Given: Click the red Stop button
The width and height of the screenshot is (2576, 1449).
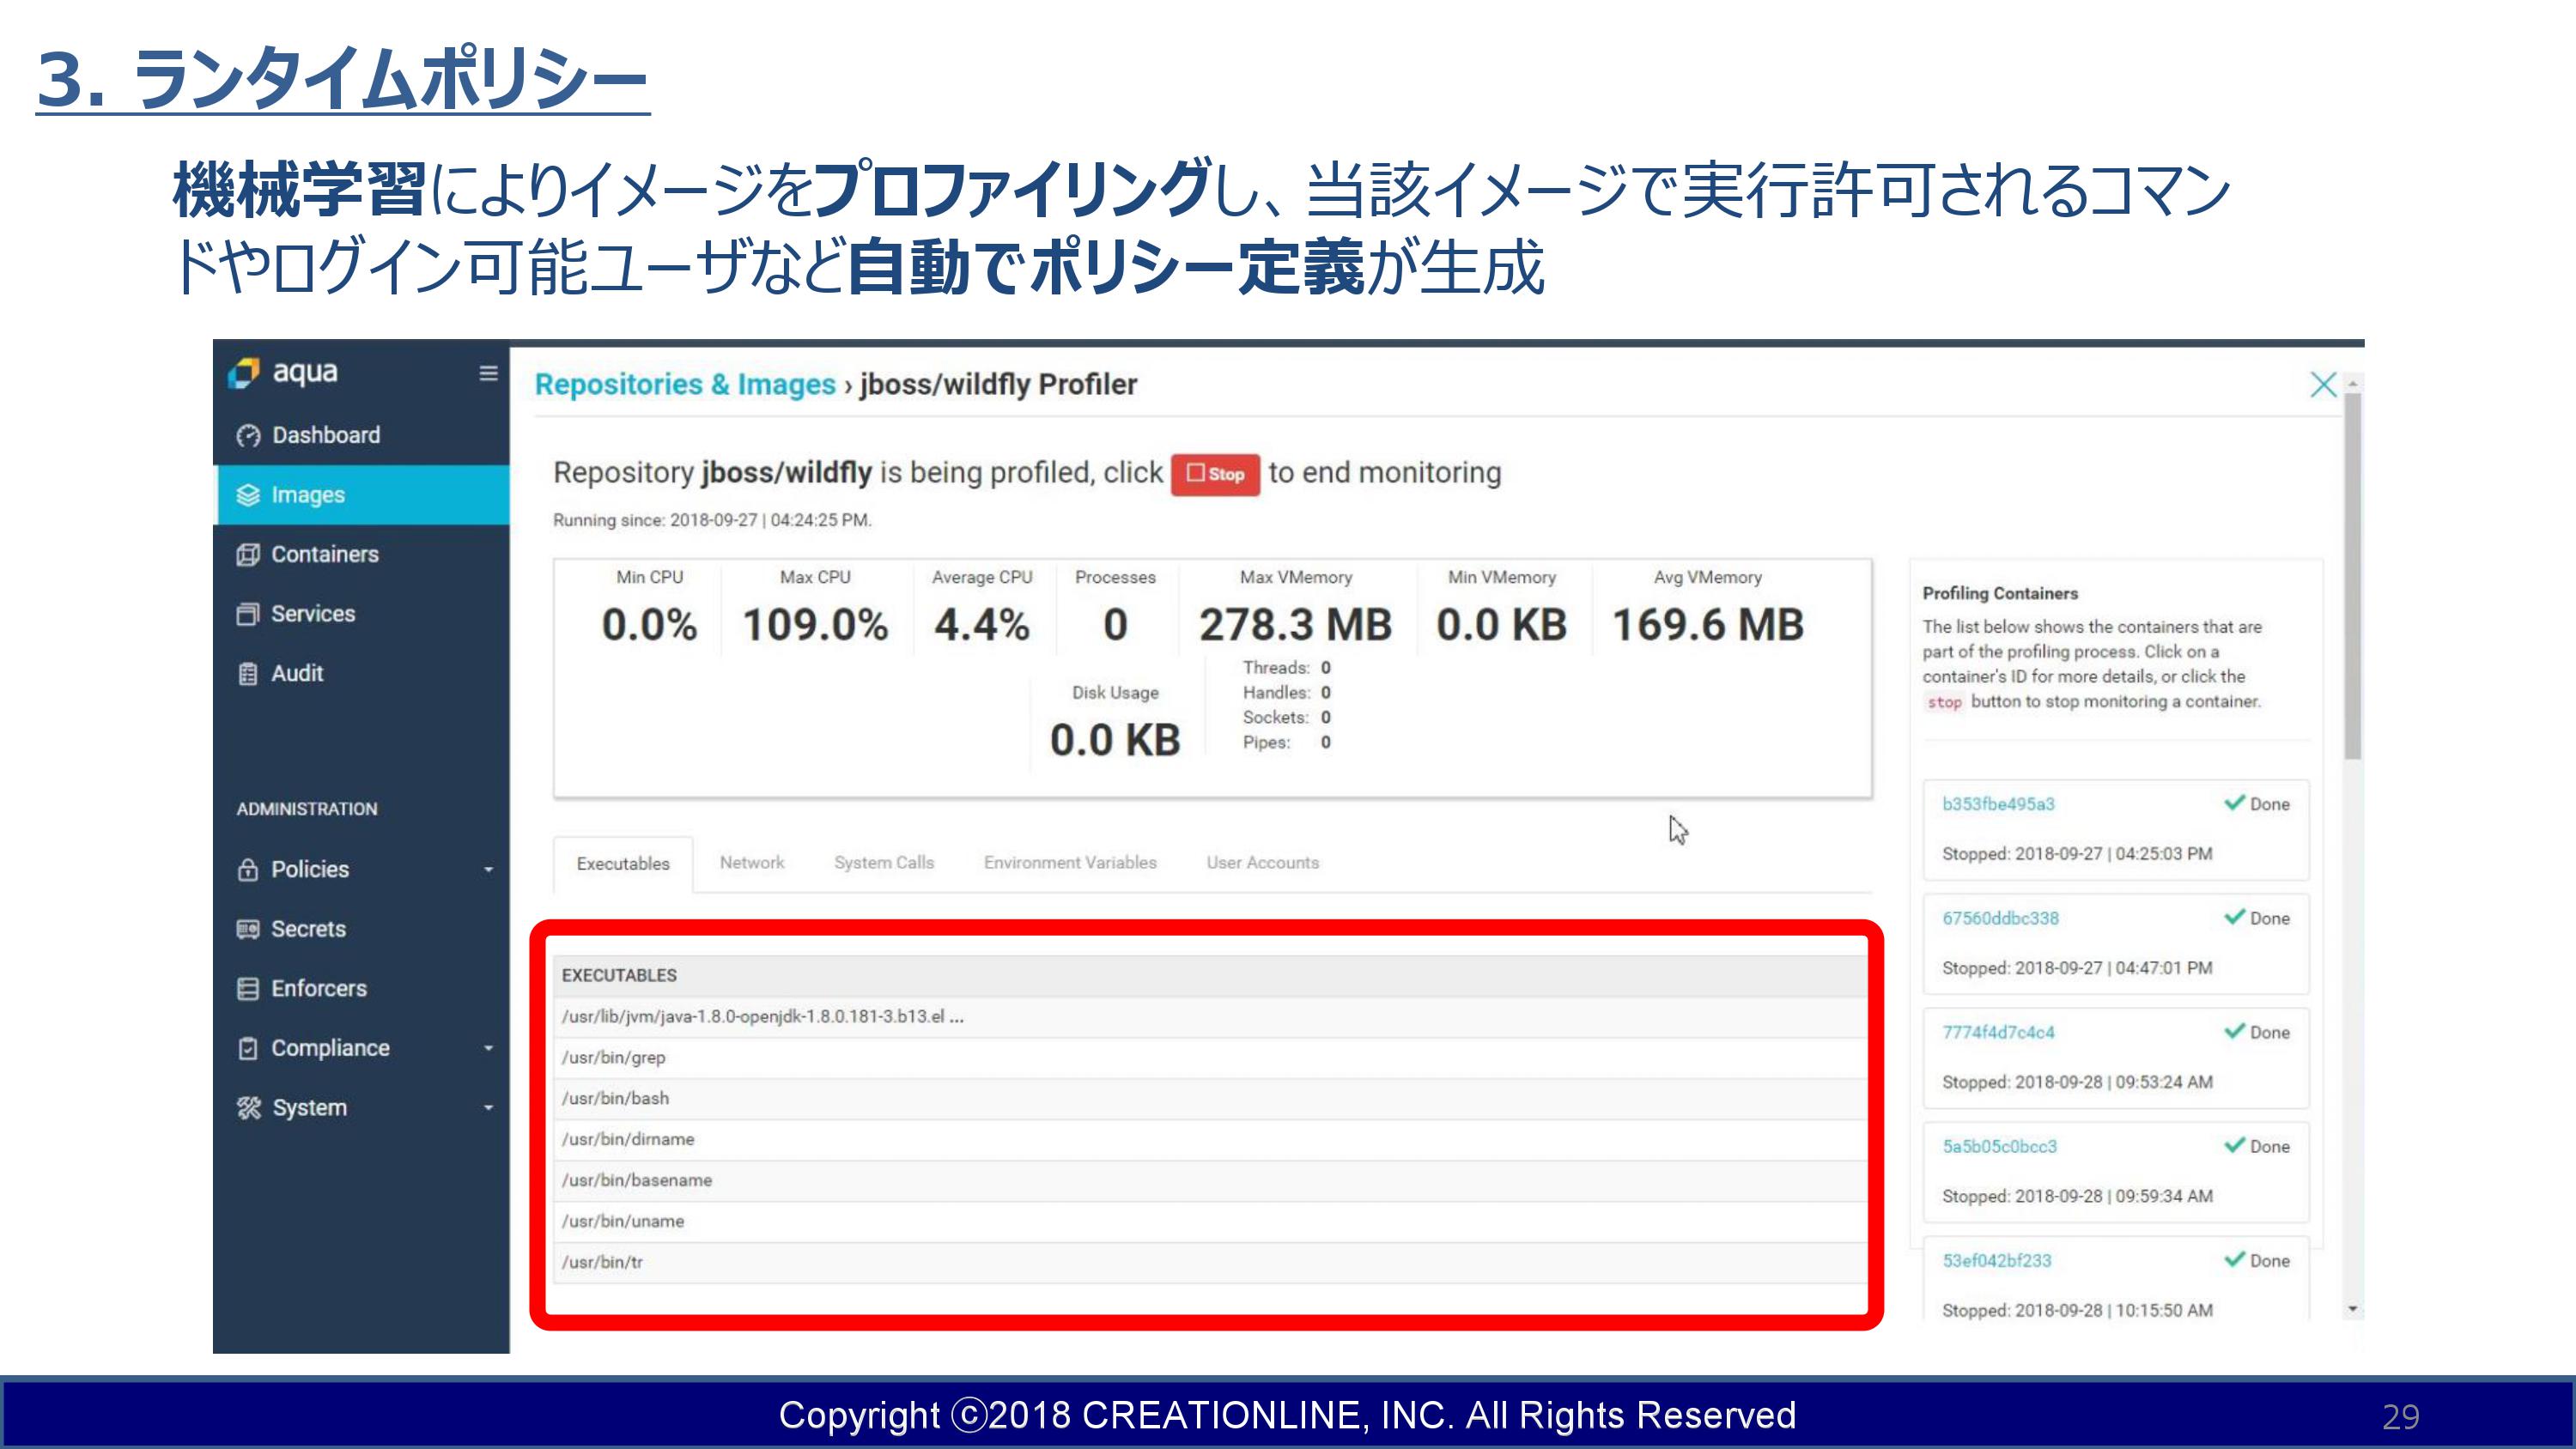Looking at the screenshot, I should 1215,474.
